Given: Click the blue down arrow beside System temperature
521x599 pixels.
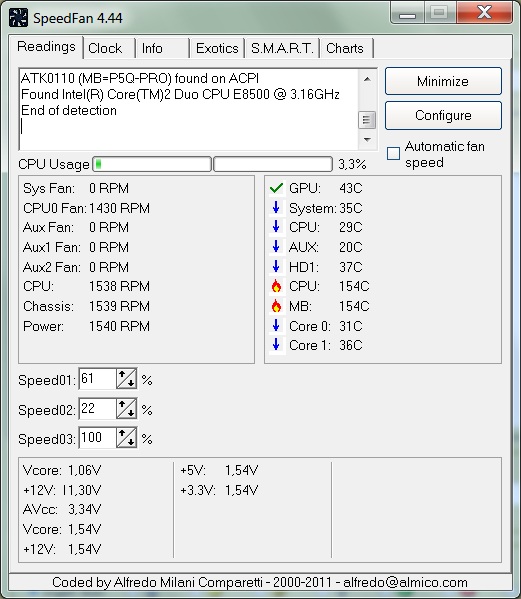Looking at the screenshot, I should (276, 207).
